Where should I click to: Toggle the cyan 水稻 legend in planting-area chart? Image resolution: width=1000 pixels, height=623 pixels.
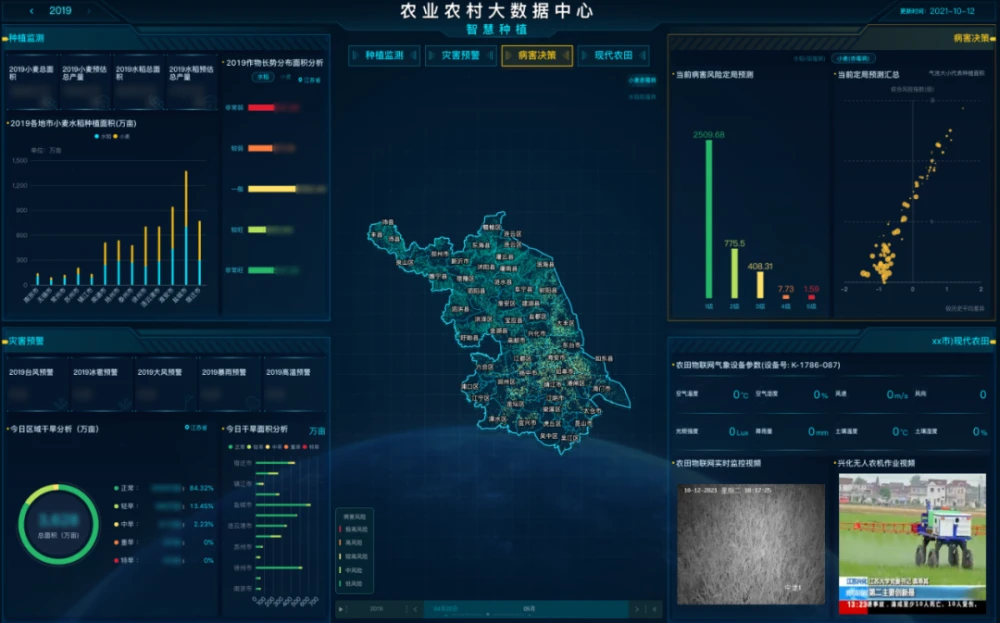[103, 136]
